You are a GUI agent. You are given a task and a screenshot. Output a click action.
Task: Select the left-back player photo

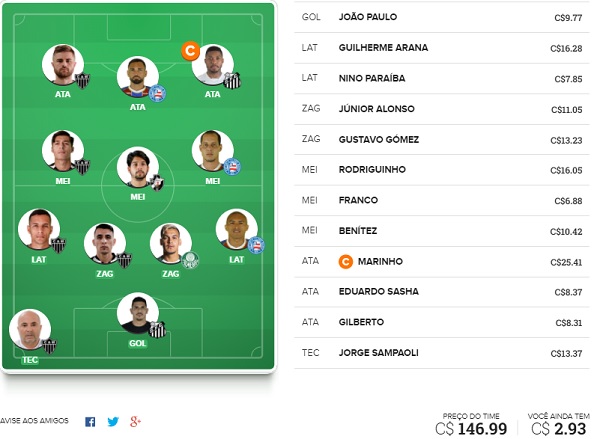(39, 230)
